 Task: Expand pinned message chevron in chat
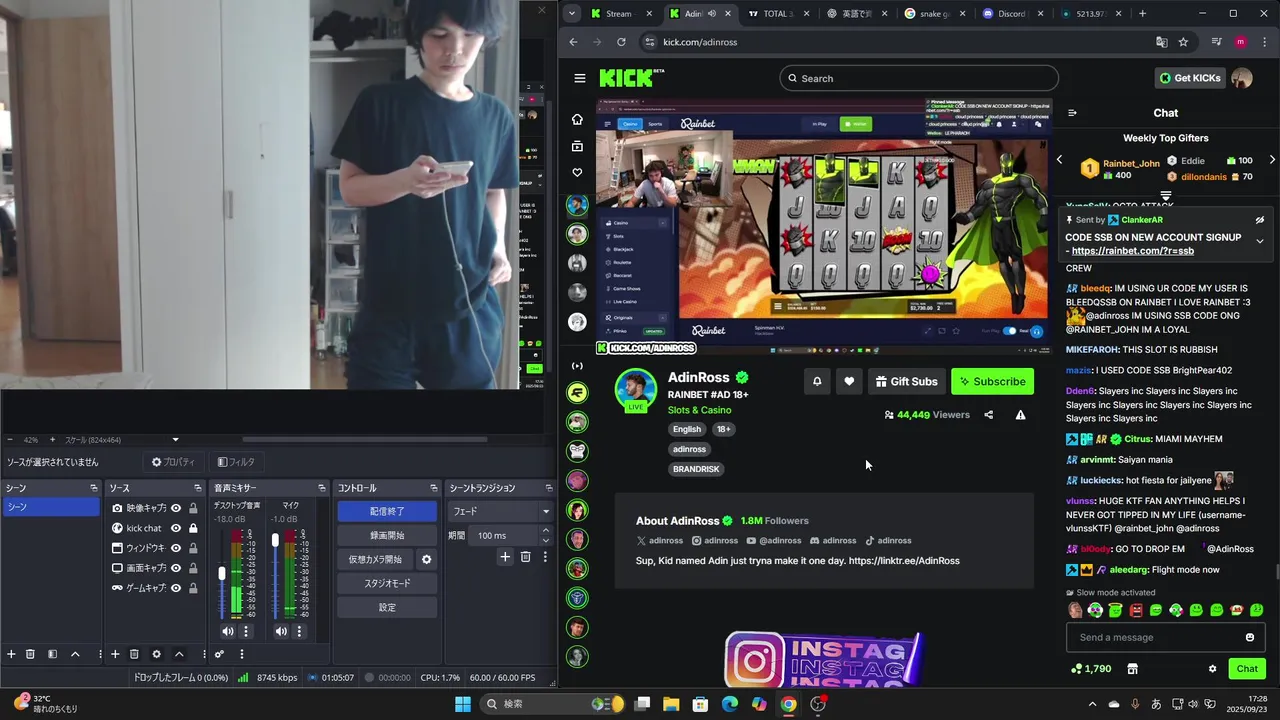[1260, 241]
